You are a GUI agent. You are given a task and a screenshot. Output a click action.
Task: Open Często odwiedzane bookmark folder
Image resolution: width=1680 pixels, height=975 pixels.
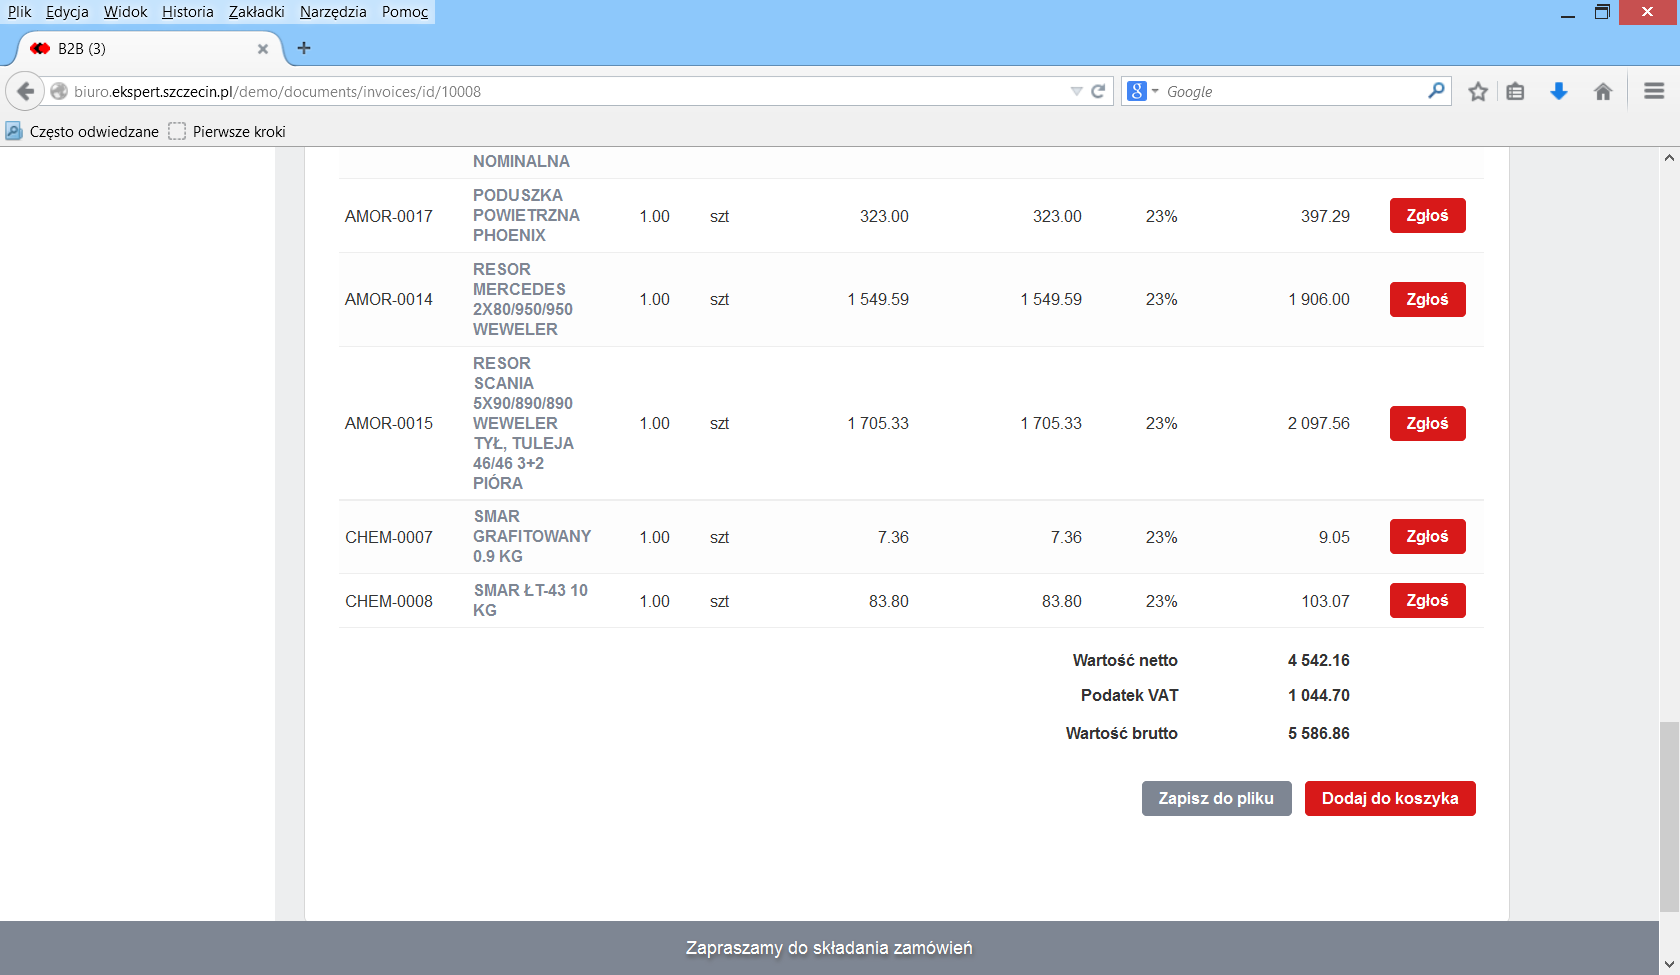pyautogui.click(x=82, y=131)
